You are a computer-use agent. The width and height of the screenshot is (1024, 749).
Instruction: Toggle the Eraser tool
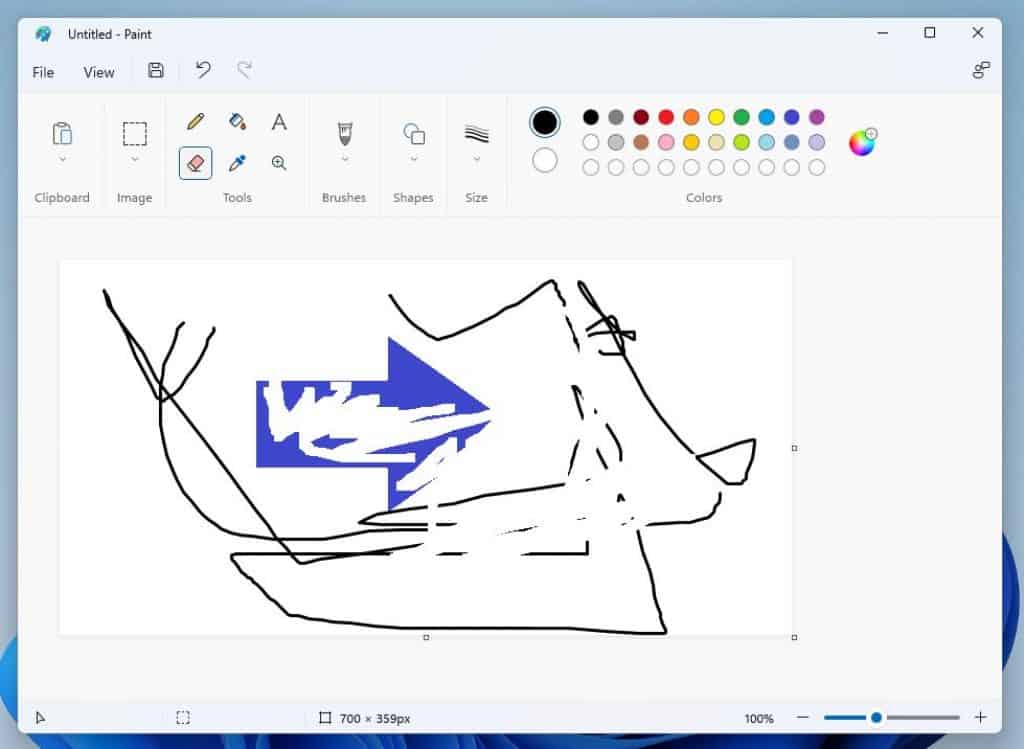195,163
